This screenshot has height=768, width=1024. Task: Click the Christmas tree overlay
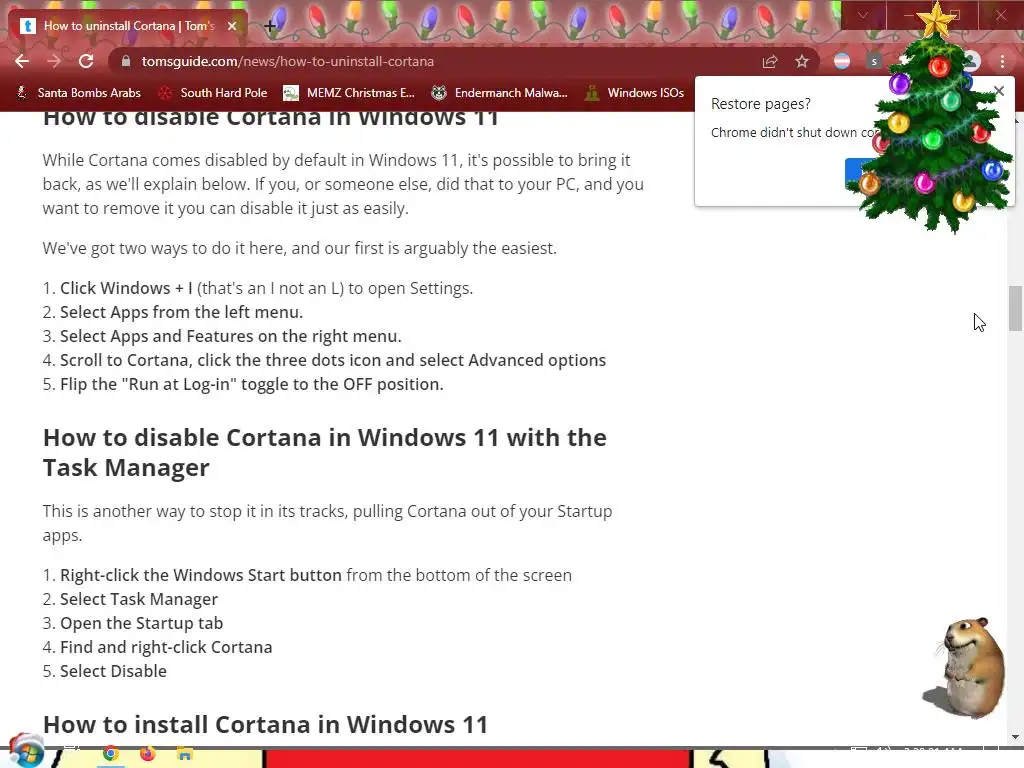point(935,124)
